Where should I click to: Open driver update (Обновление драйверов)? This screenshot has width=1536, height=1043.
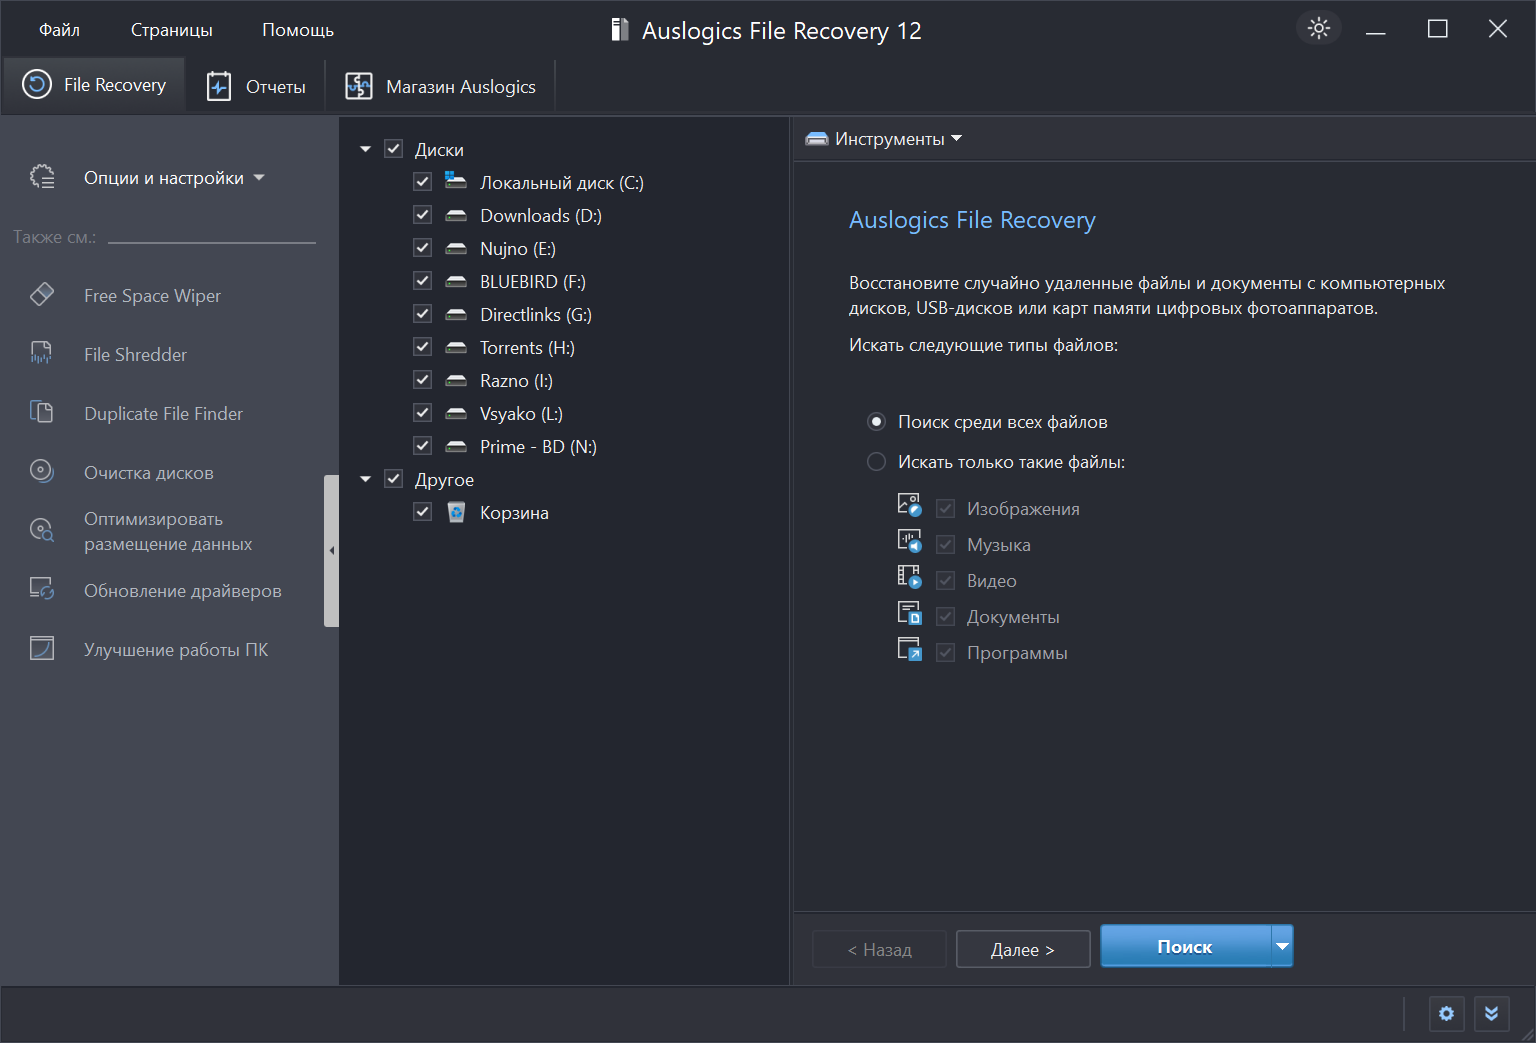pos(182,591)
